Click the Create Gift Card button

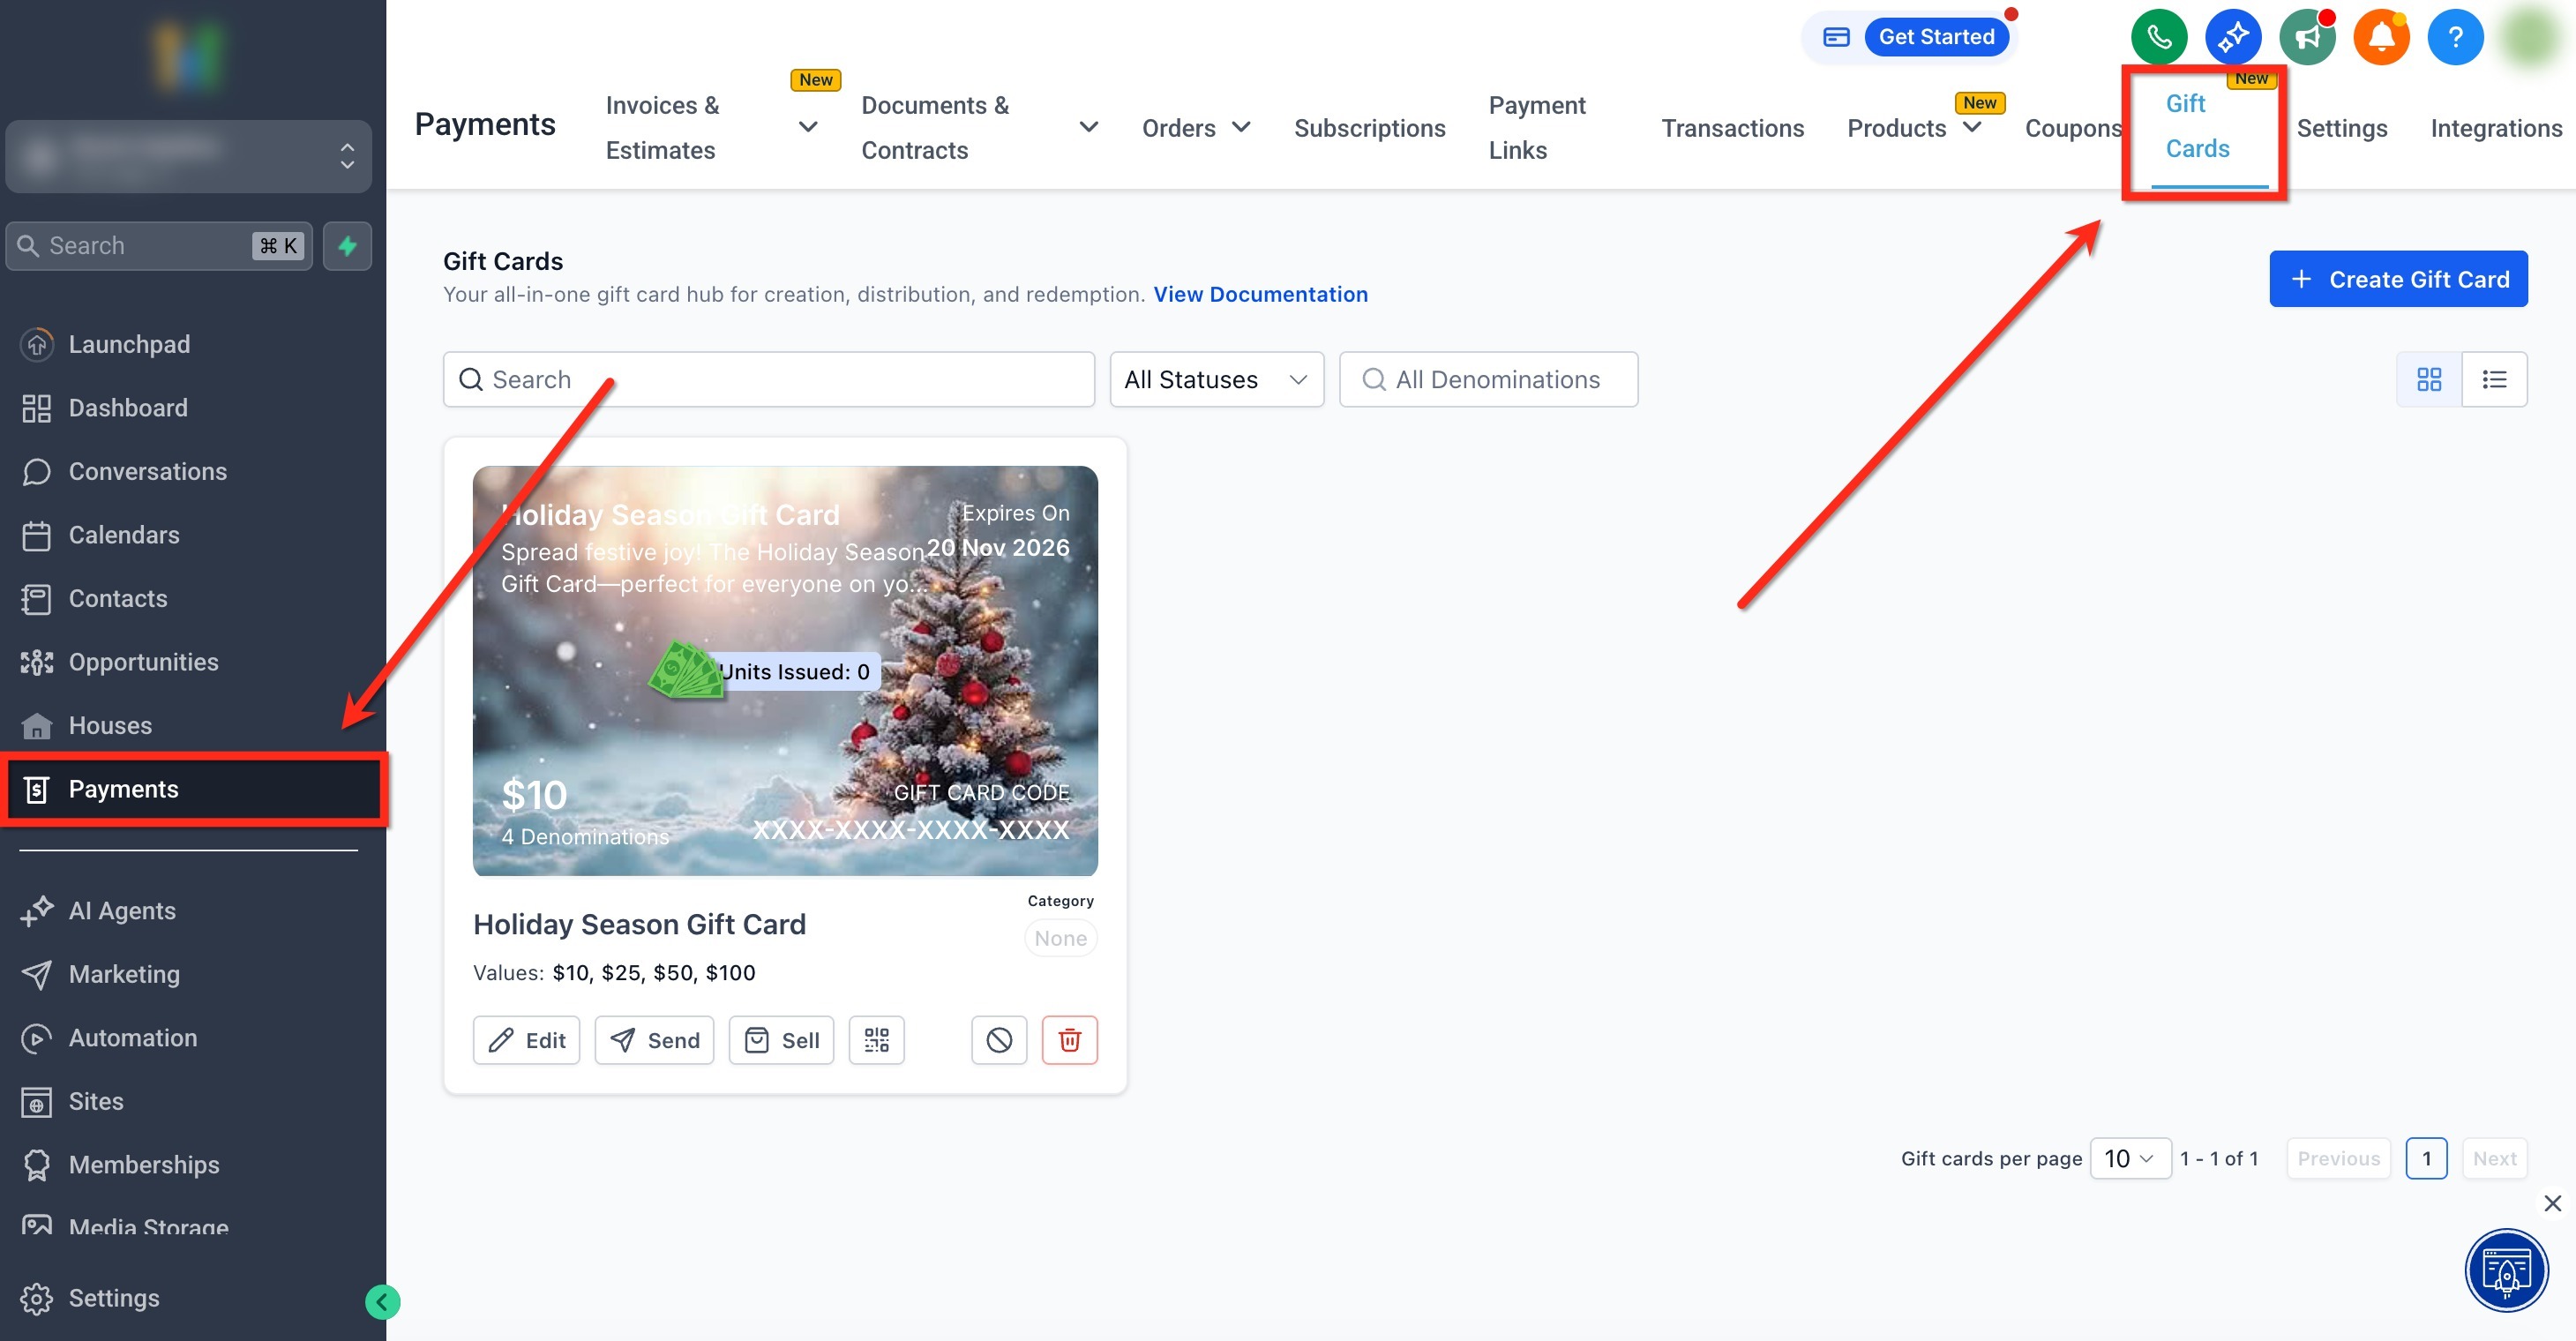point(2397,279)
